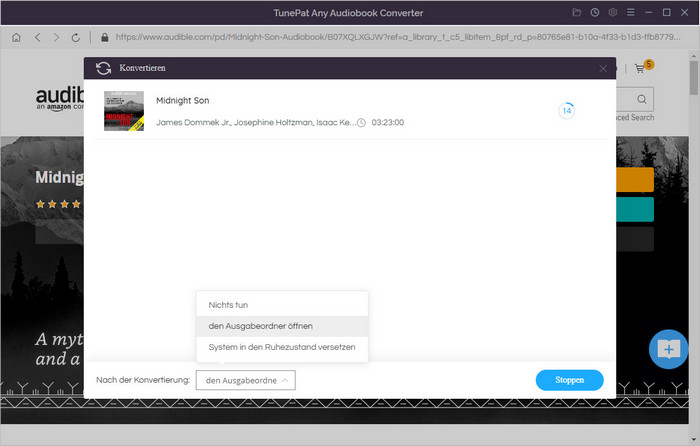Navigate back in browser toolbar

[x=38, y=38]
